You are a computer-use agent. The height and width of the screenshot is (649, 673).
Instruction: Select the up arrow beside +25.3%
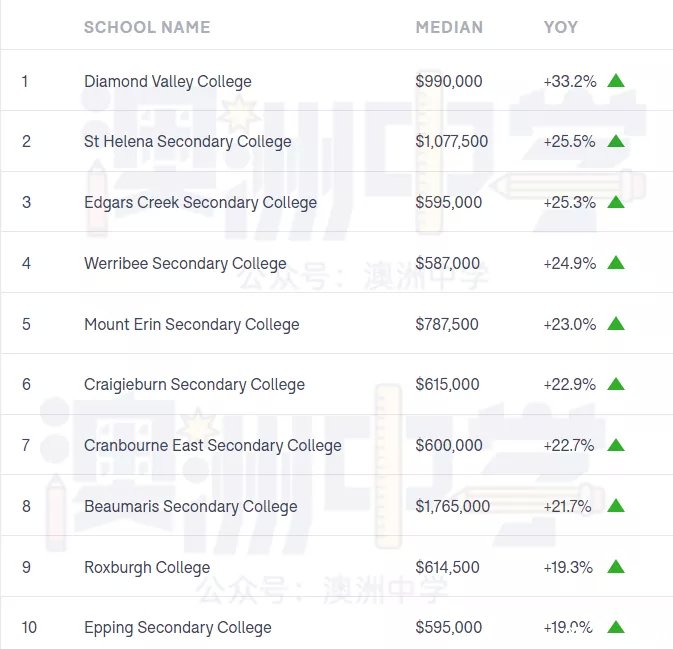[616, 202]
